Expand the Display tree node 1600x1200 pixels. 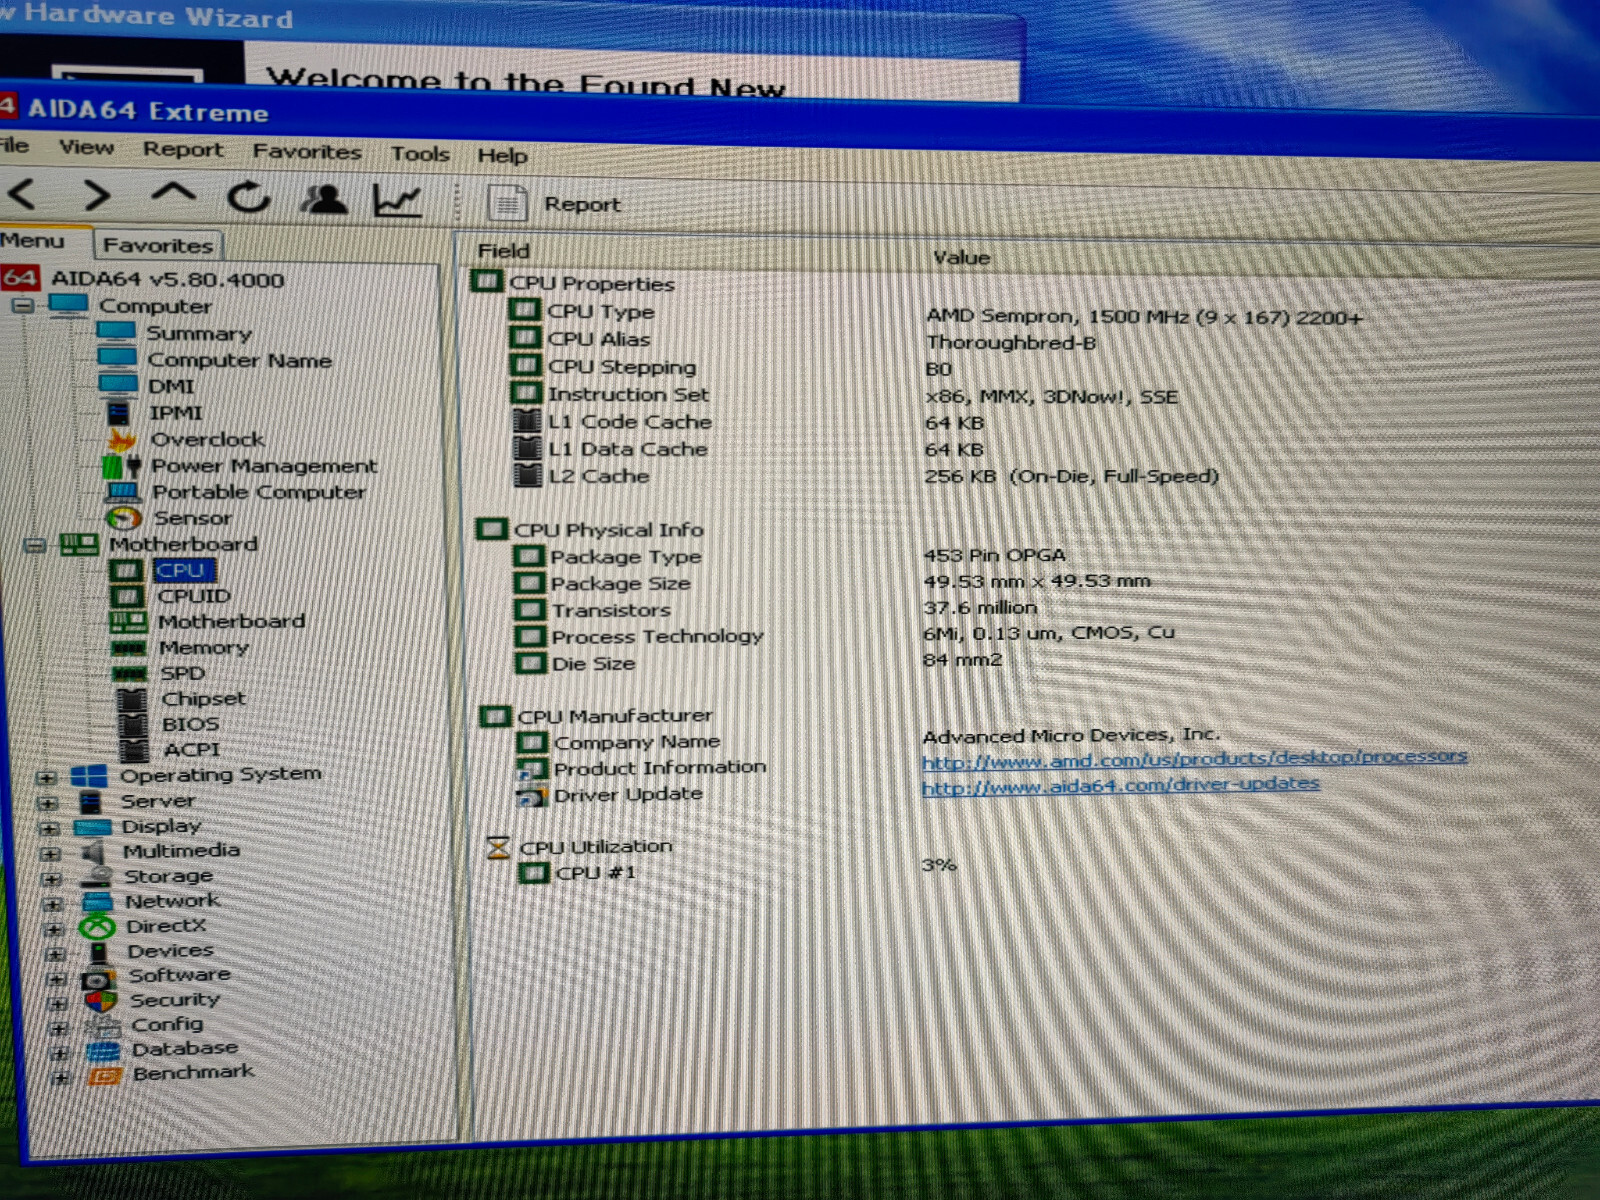click(49, 828)
